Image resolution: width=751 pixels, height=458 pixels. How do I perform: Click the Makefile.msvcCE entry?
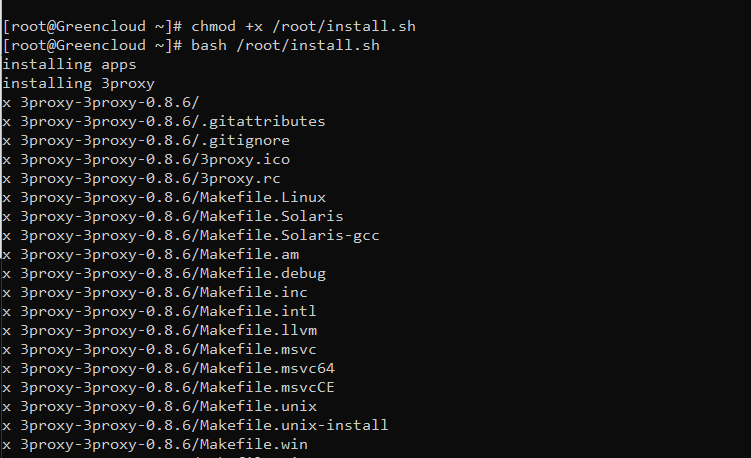(x=169, y=388)
